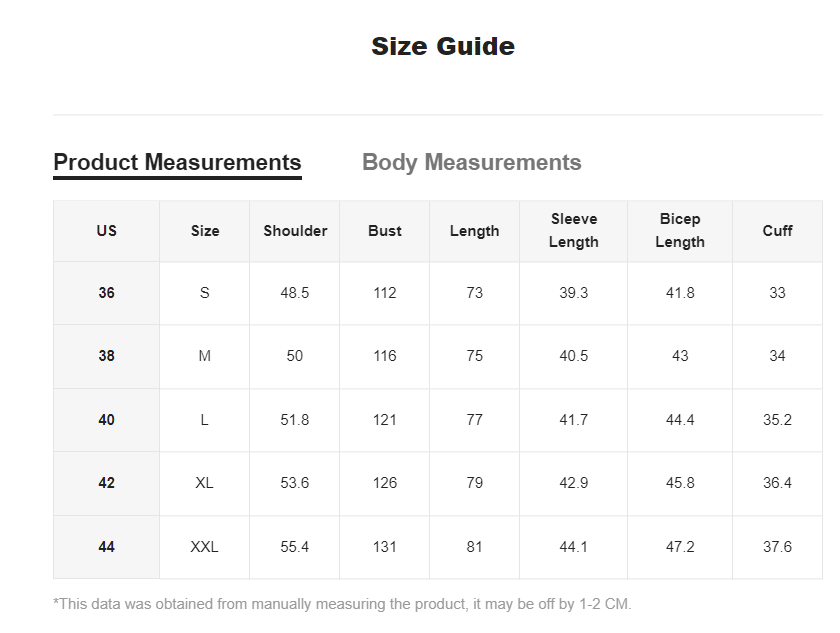Click the US column header
The height and width of the screenshot is (633, 840).
(107, 231)
